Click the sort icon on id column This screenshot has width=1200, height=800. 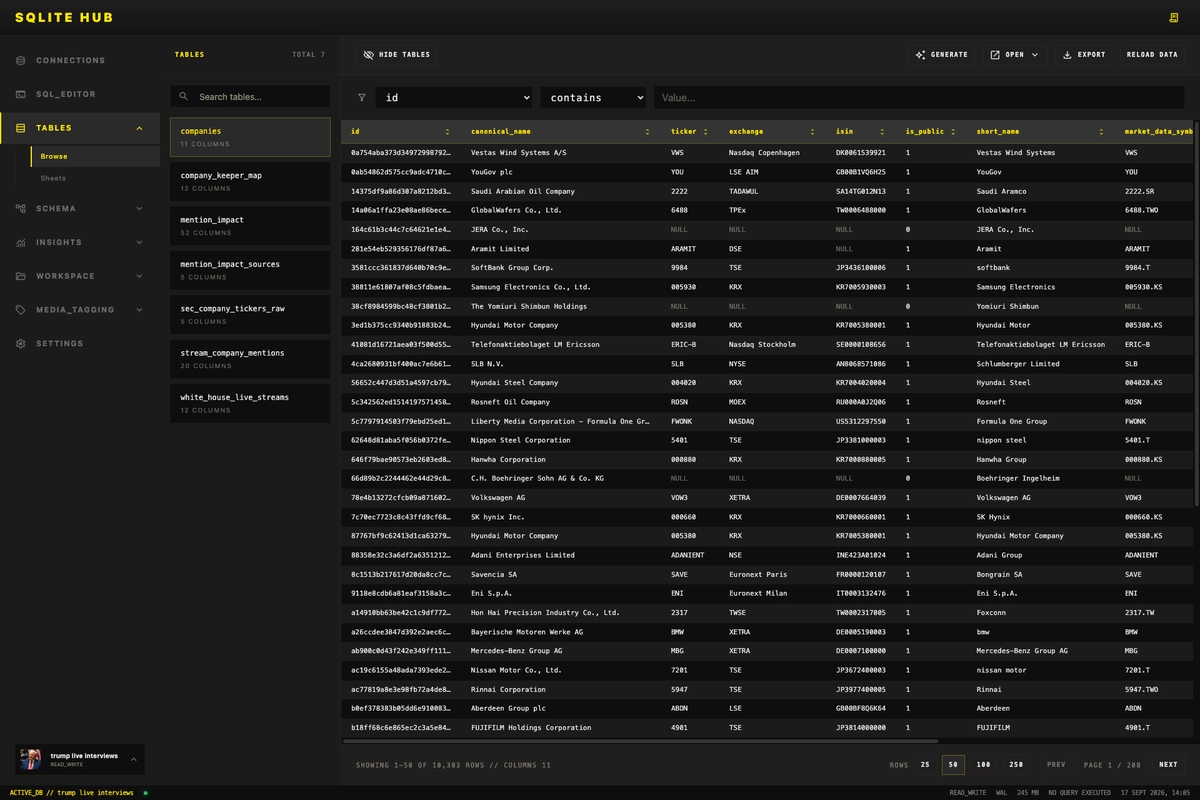click(447, 132)
